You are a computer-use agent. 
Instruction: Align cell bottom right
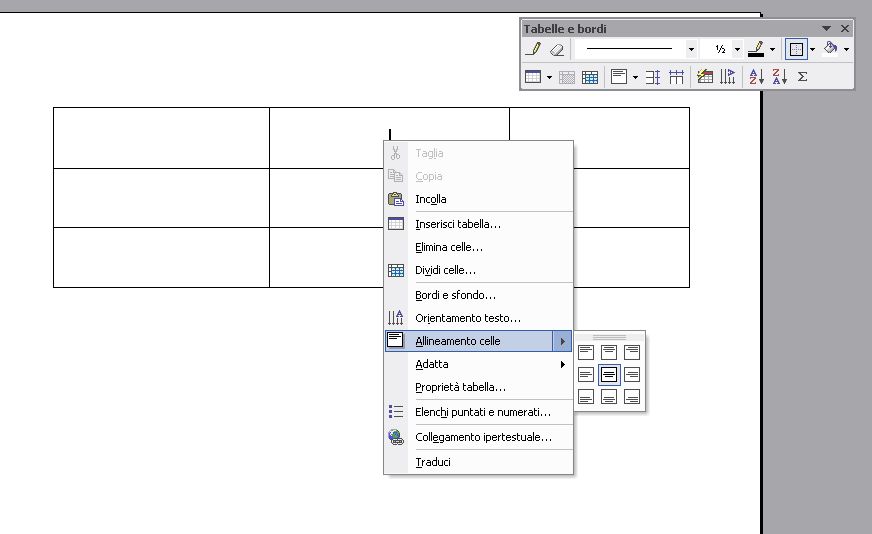(632, 397)
